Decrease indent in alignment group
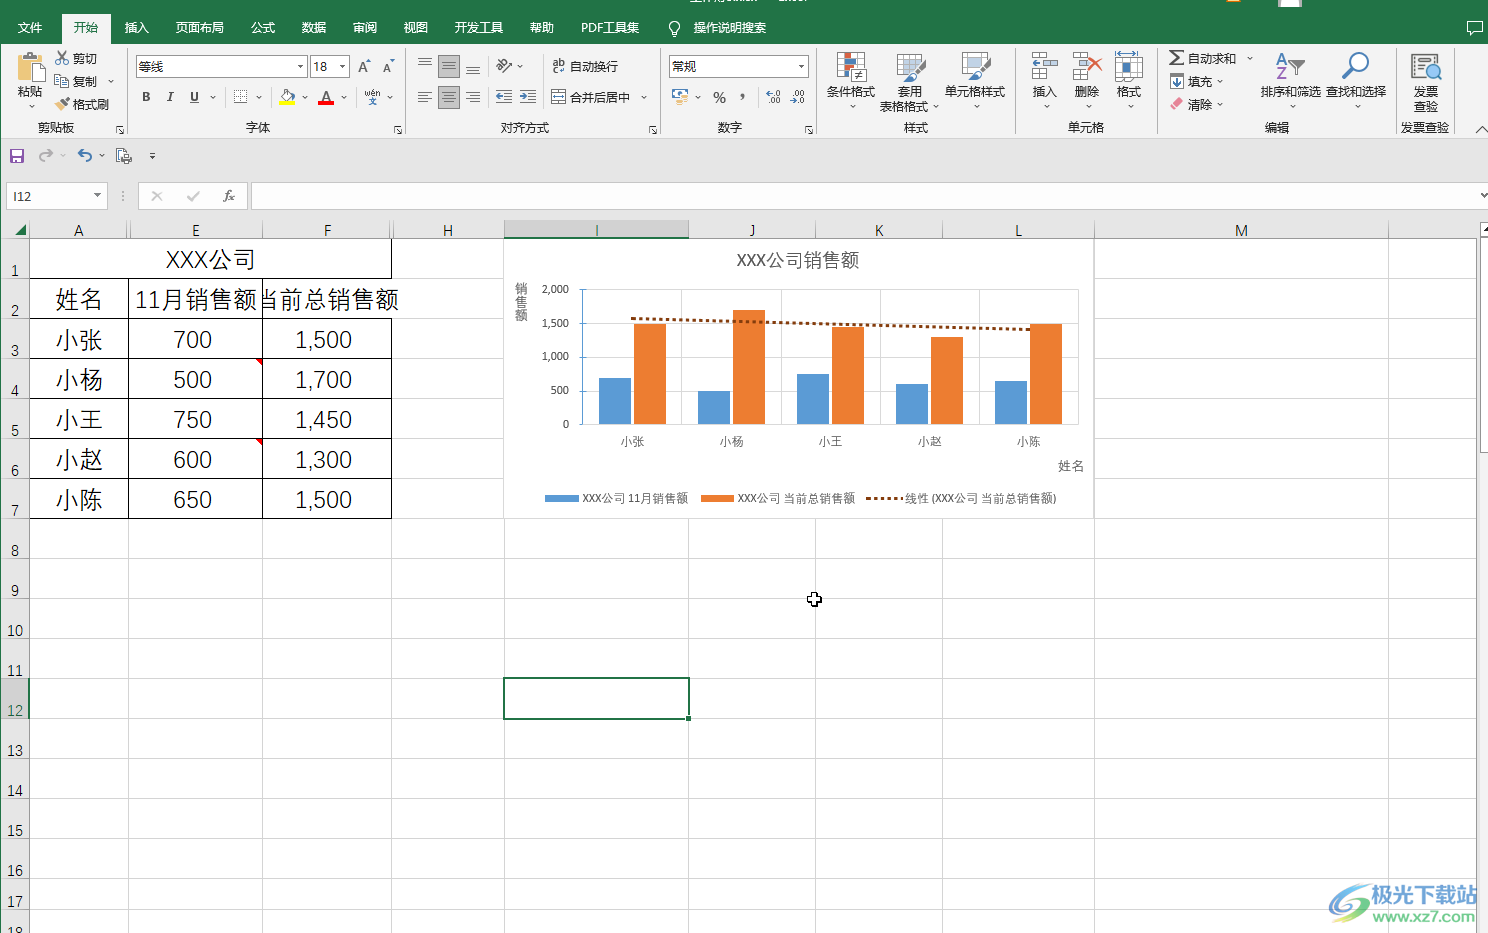1488x933 pixels. 504,97
